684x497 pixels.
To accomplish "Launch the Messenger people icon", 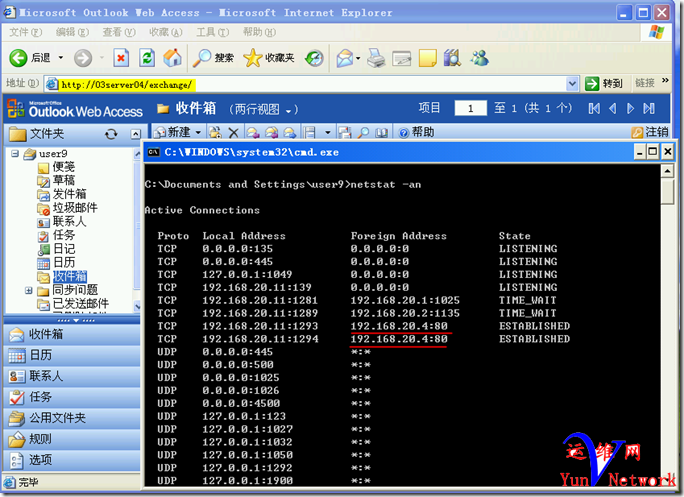I will (479, 58).
